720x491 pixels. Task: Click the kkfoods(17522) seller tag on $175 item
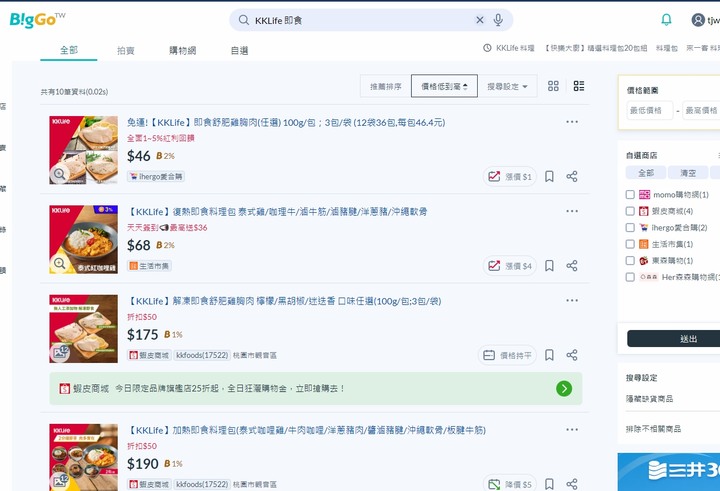202,355
